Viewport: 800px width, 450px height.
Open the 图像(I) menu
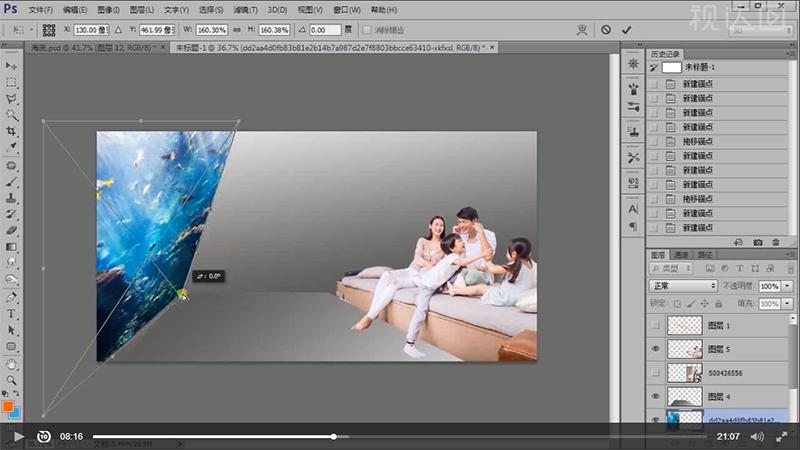[108, 10]
